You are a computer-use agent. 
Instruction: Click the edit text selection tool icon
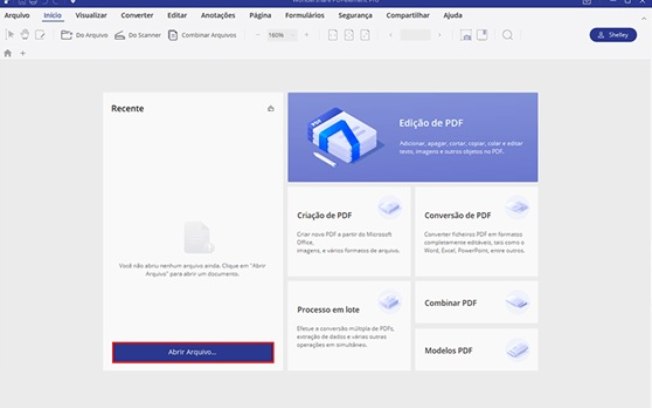tap(40, 35)
